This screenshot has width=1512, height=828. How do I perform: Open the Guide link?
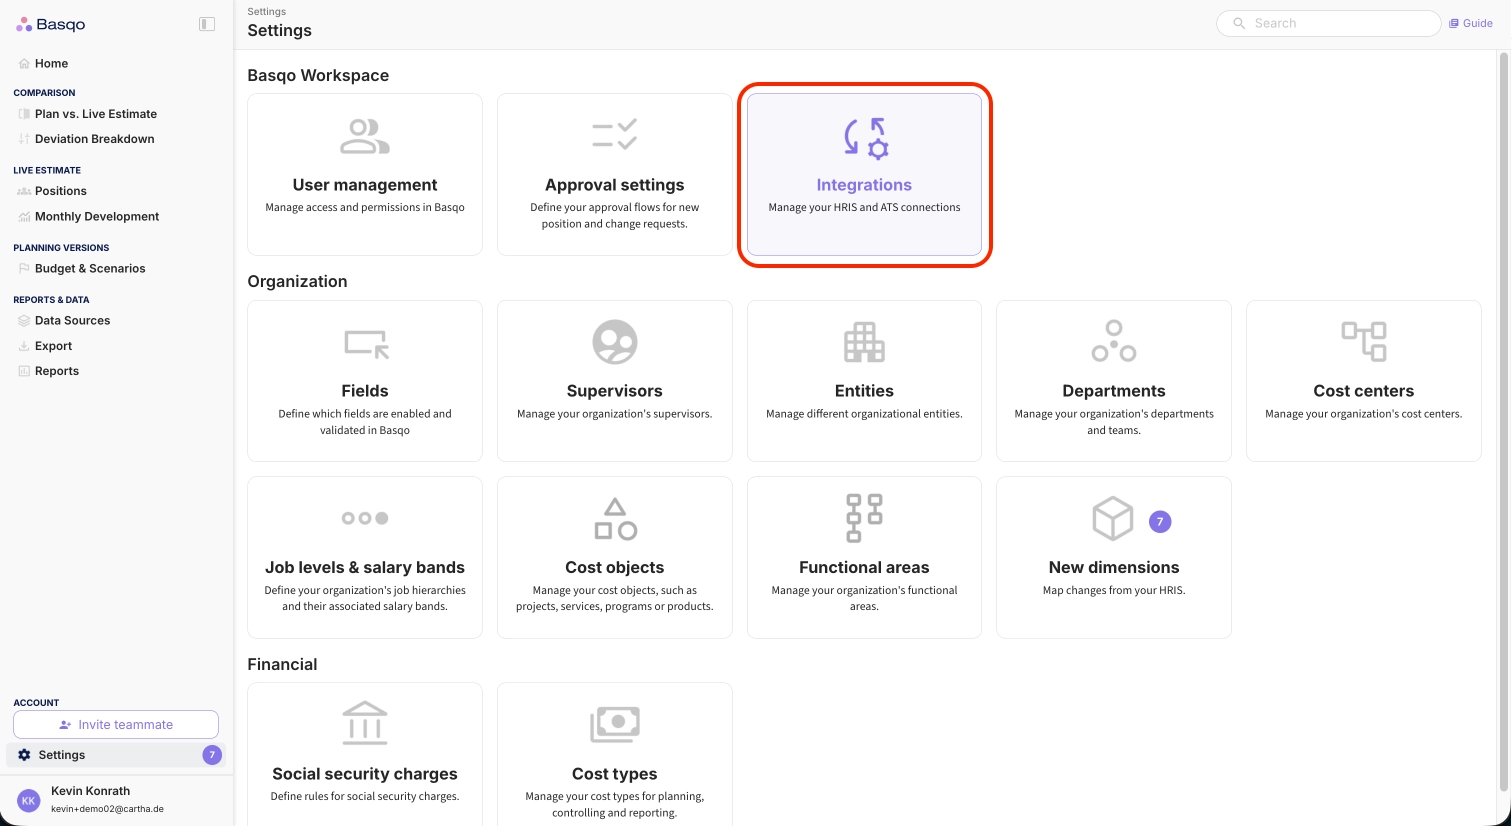coord(1471,23)
